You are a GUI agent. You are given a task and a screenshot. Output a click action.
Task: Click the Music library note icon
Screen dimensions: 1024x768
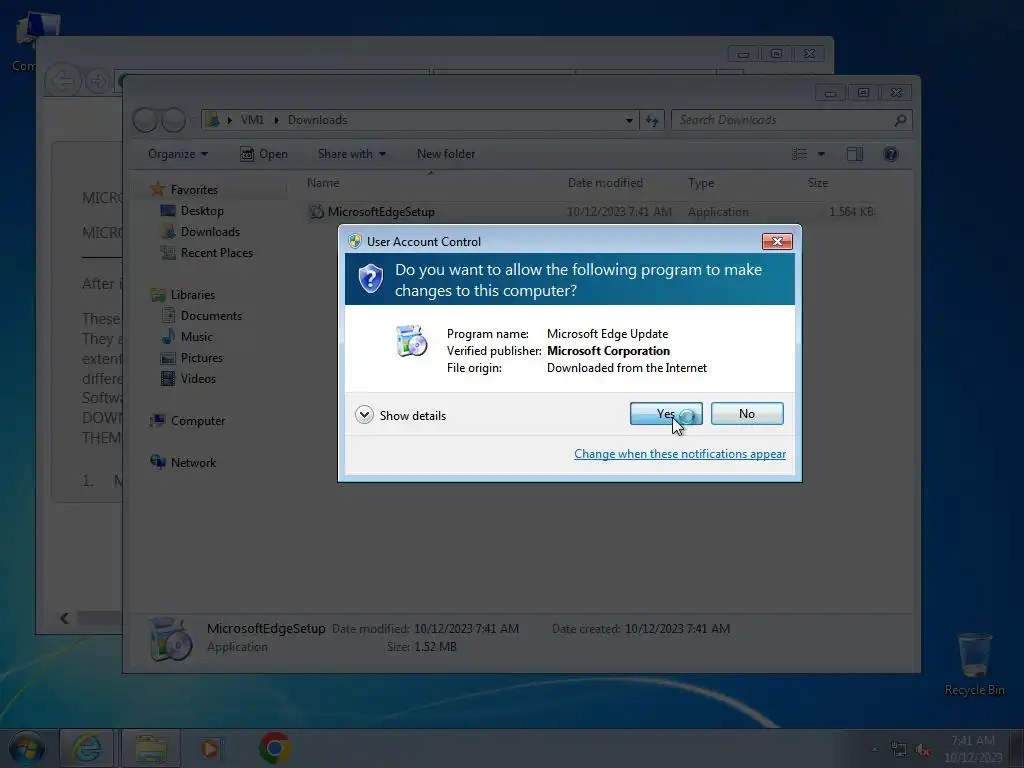(x=168, y=336)
